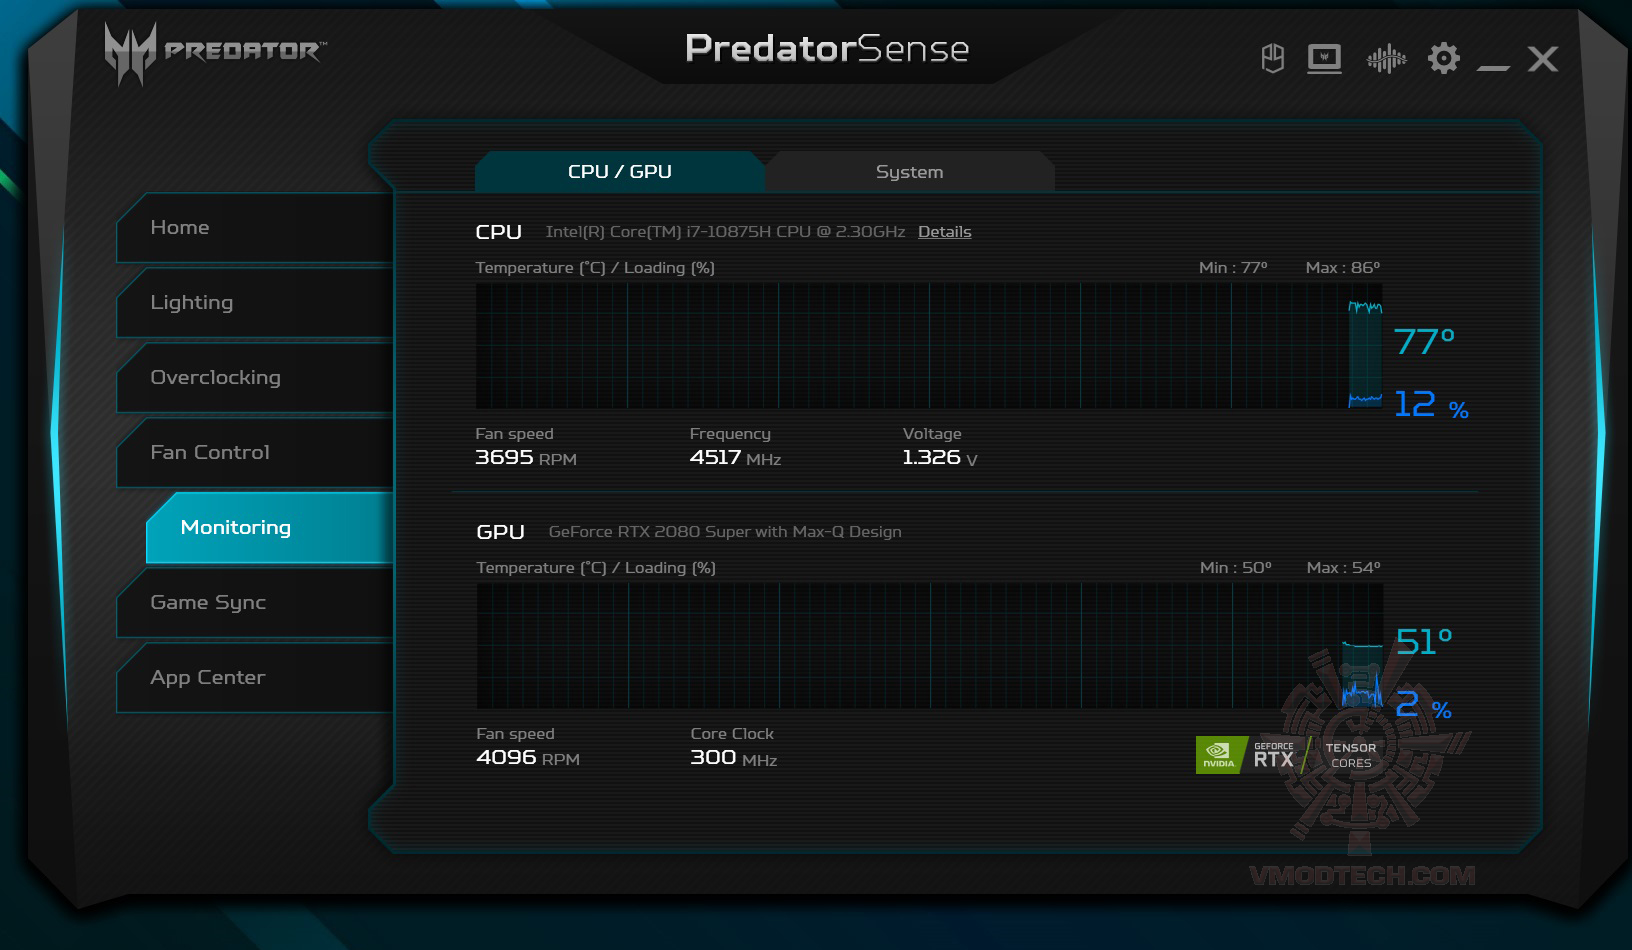The image size is (1632, 950).
Task: Click the shield-shaped icon in the title bar
Action: point(1272,59)
